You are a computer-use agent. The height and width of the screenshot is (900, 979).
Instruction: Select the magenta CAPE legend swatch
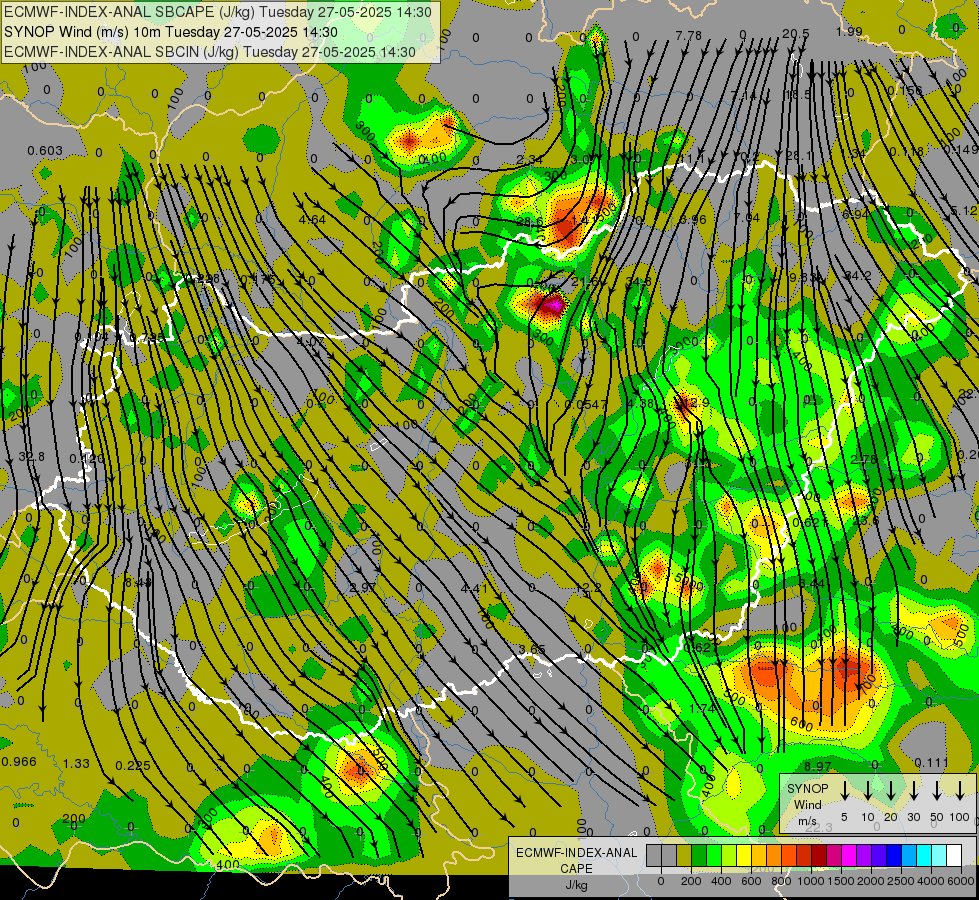pyautogui.click(x=850, y=855)
